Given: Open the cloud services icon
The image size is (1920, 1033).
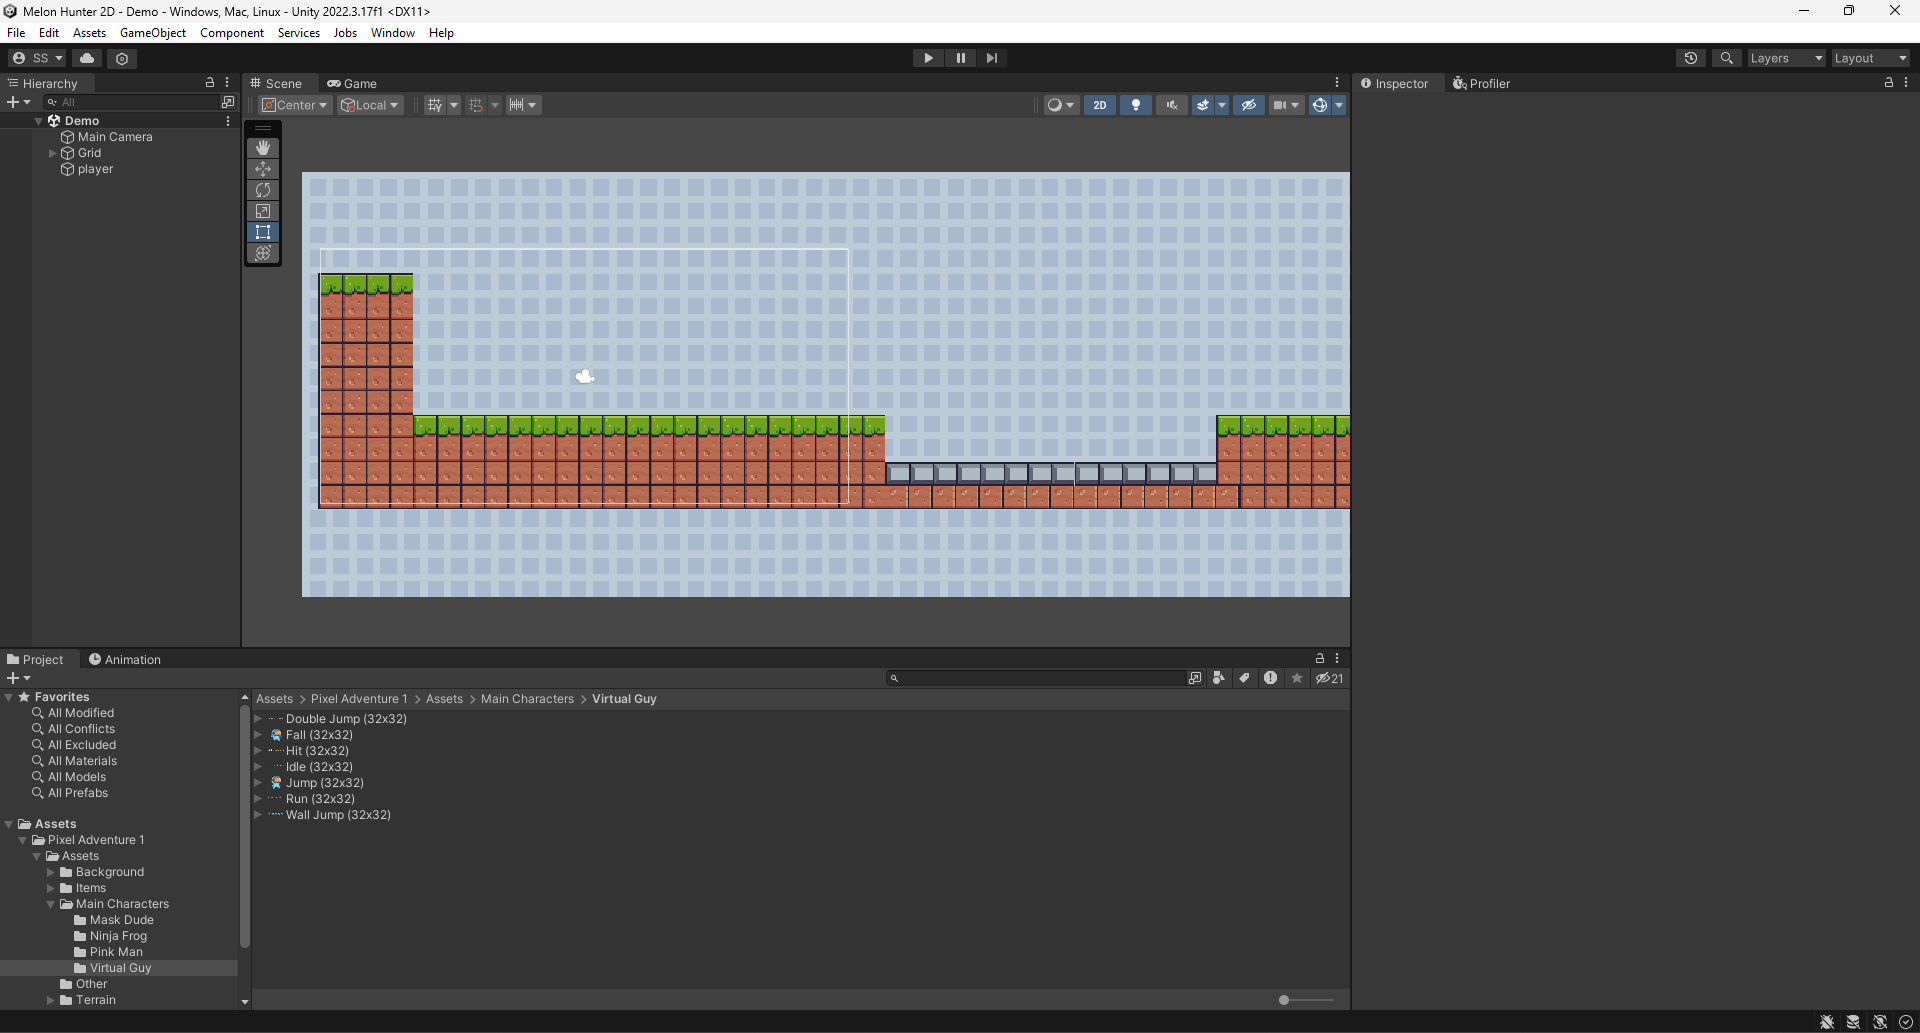Looking at the screenshot, I should tap(87, 58).
